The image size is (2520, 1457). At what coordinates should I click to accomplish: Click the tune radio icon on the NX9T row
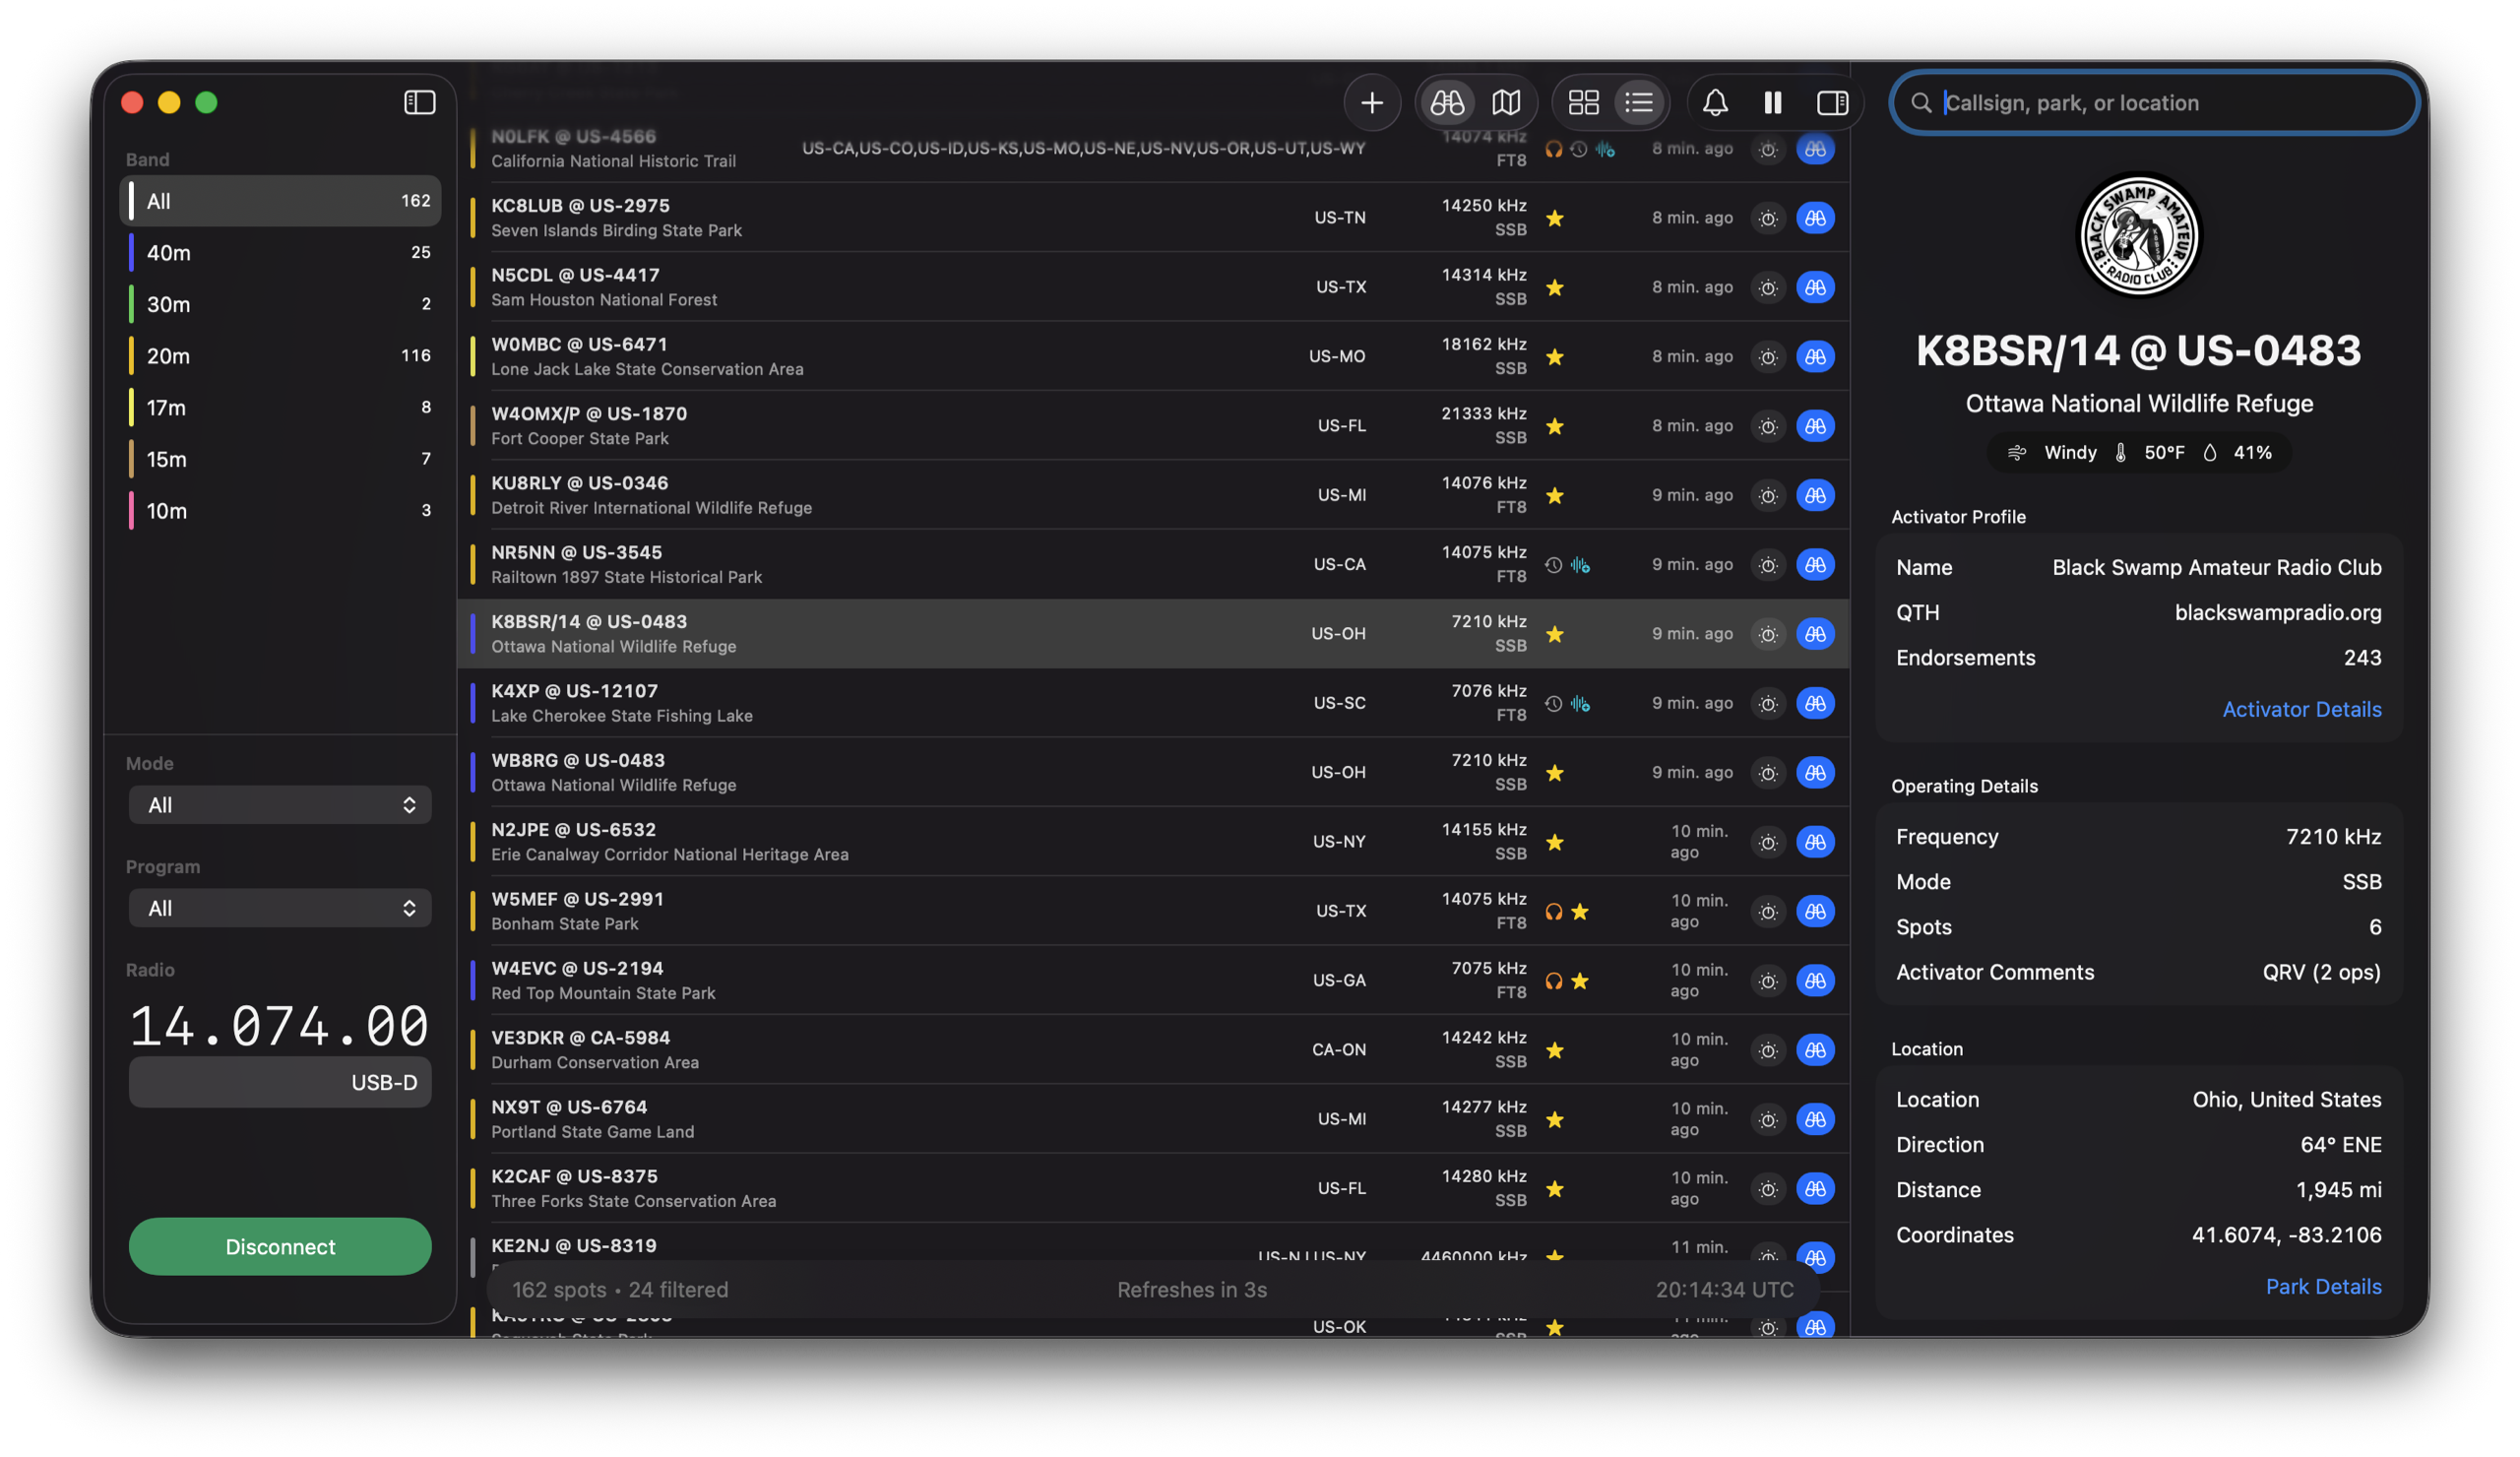(x=1768, y=1119)
